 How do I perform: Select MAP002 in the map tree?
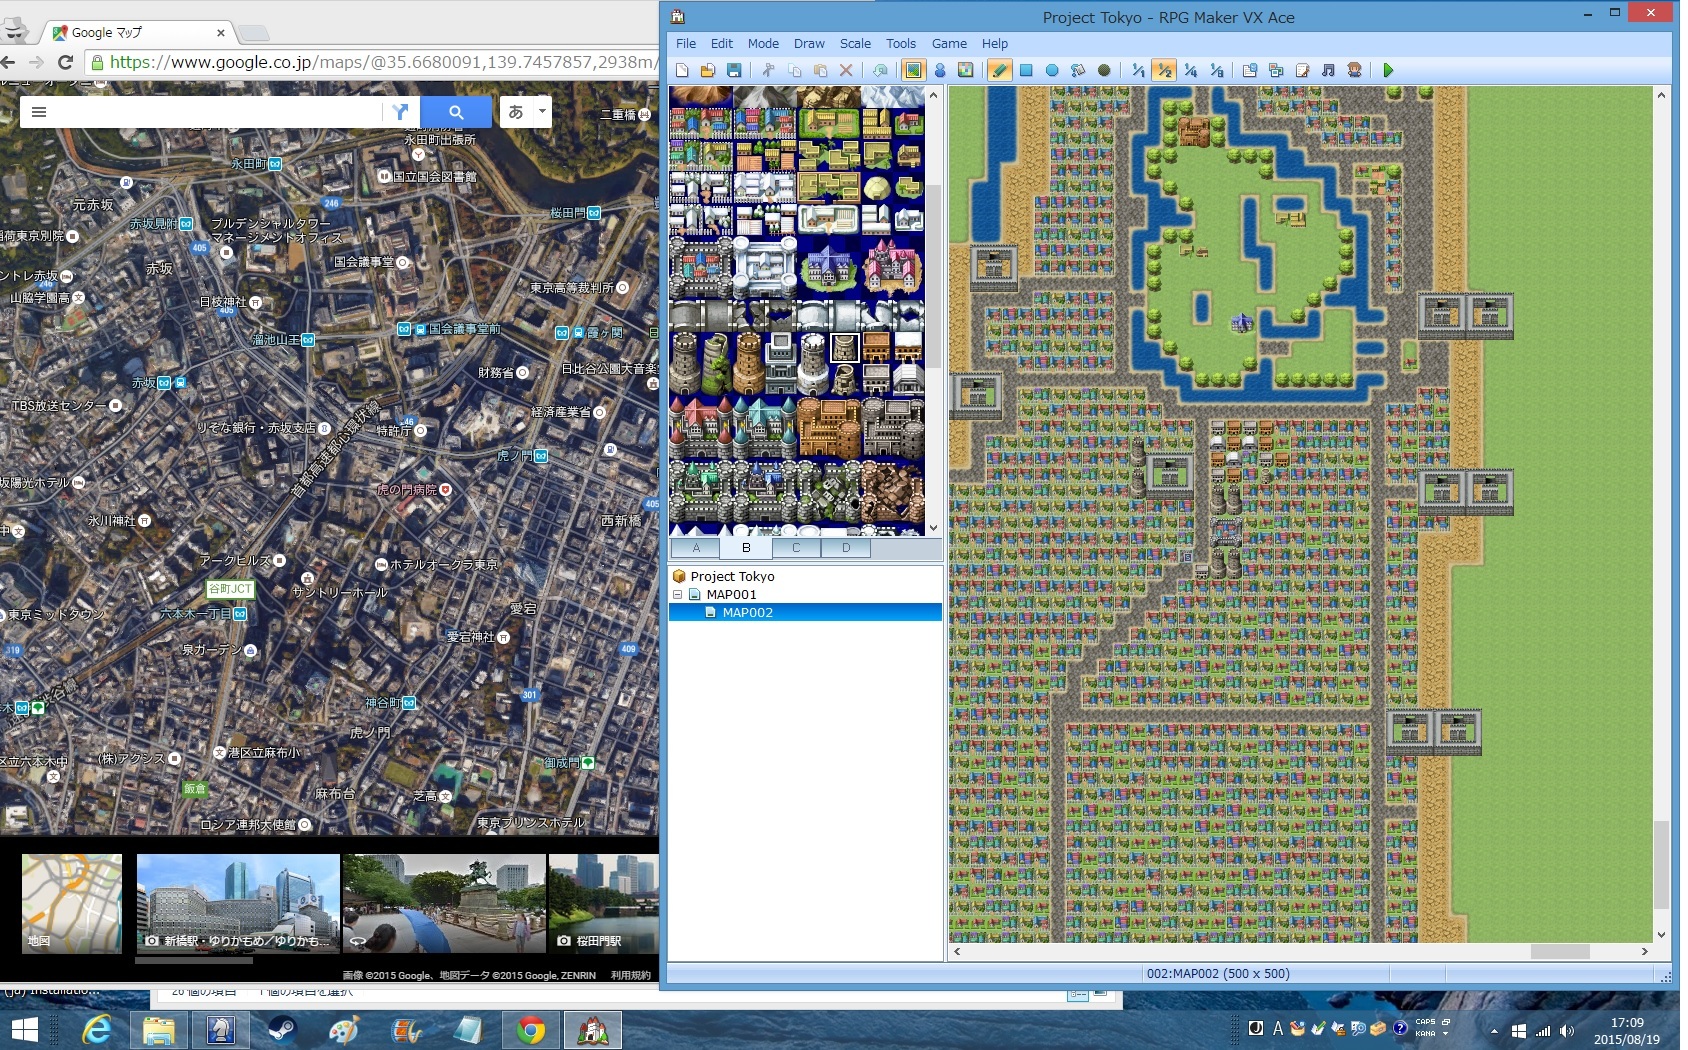[747, 613]
